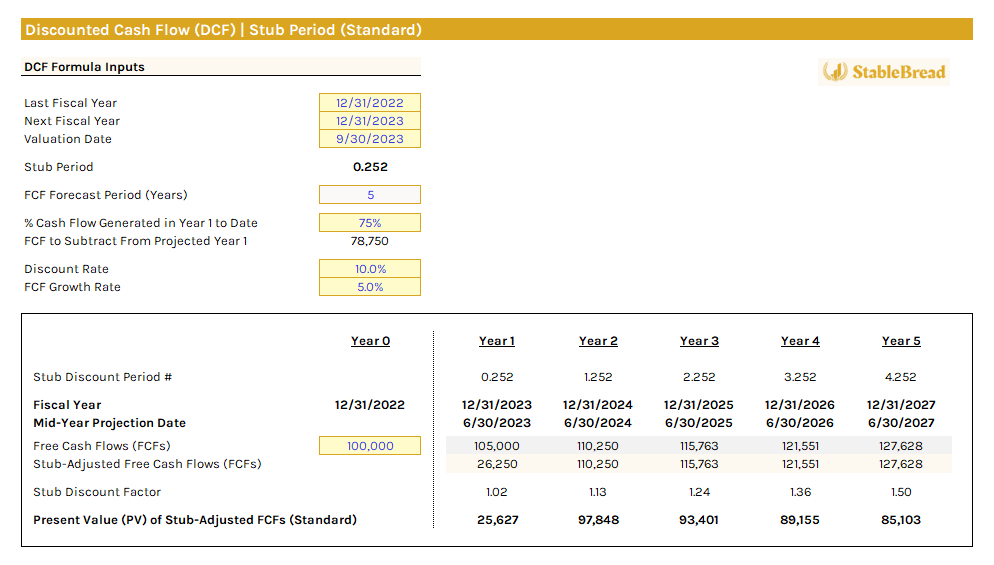The width and height of the screenshot is (994, 565).
Task: Click stub discount period 2.252
Action: tap(699, 377)
